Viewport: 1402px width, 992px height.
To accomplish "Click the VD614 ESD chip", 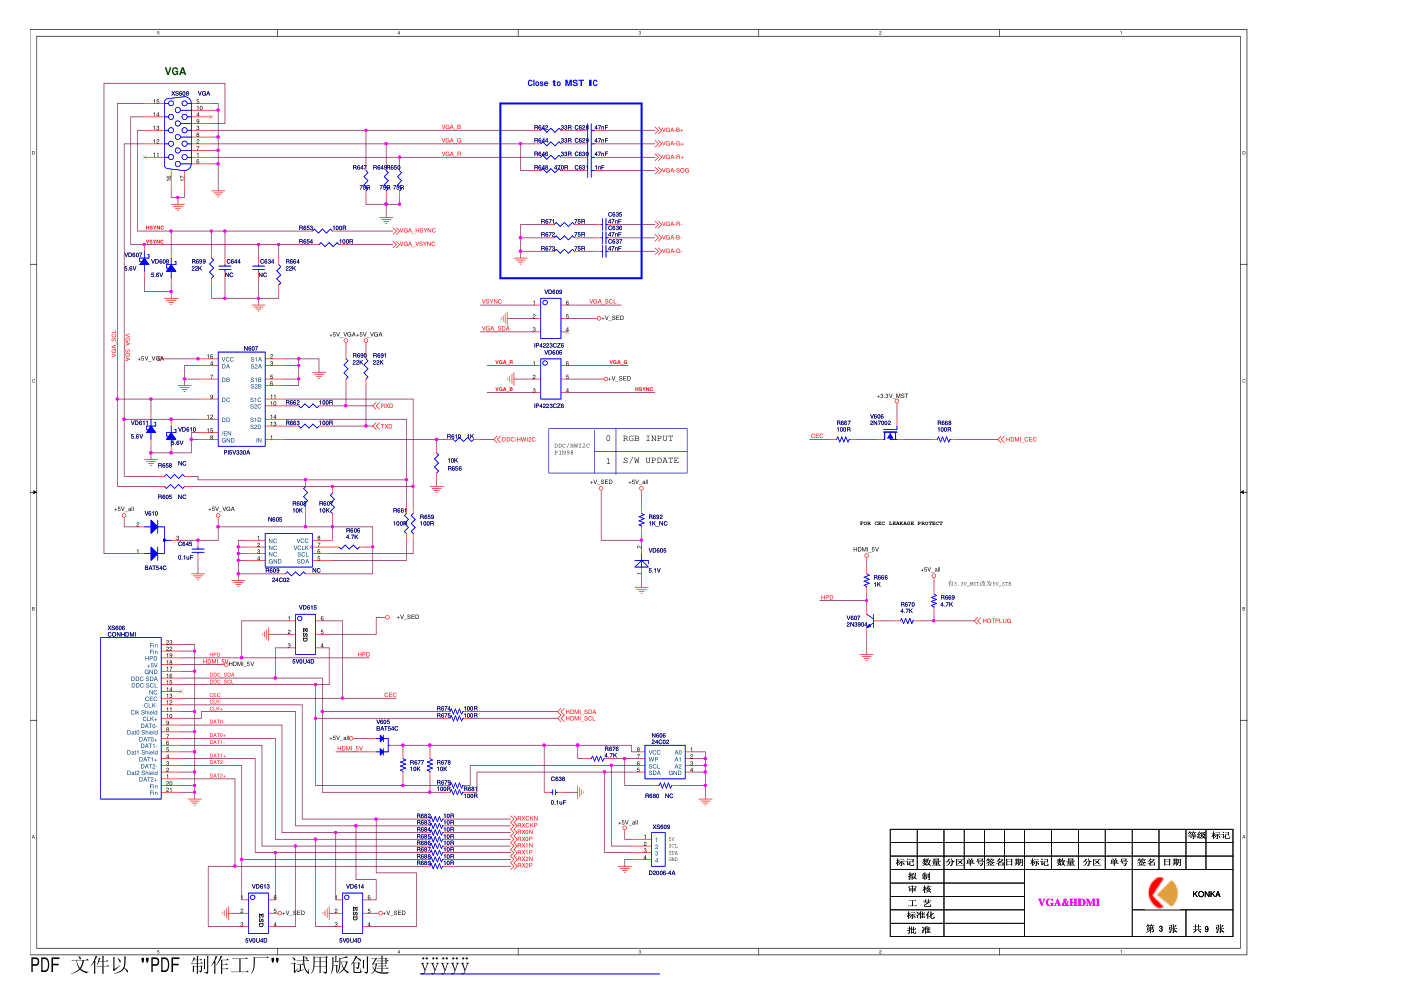I will click(x=353, y=912).
